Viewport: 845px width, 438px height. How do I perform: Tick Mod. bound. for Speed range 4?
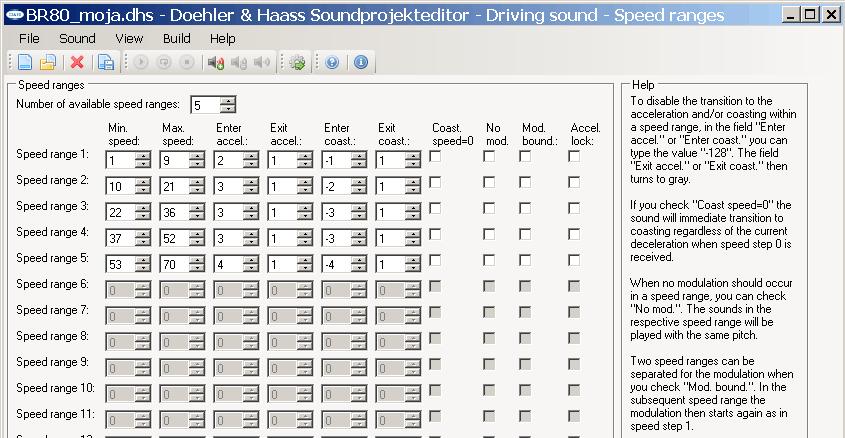click(525, 234)
